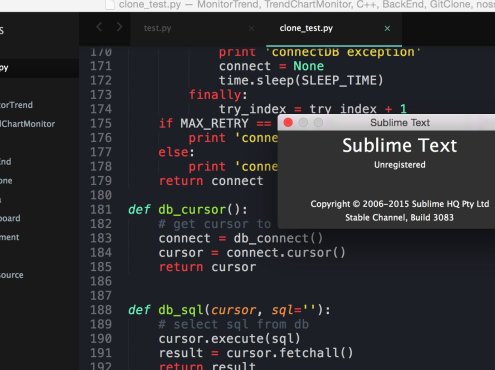
Task: Click line number 181 in the gutter
Action: (x=101, y=210)
